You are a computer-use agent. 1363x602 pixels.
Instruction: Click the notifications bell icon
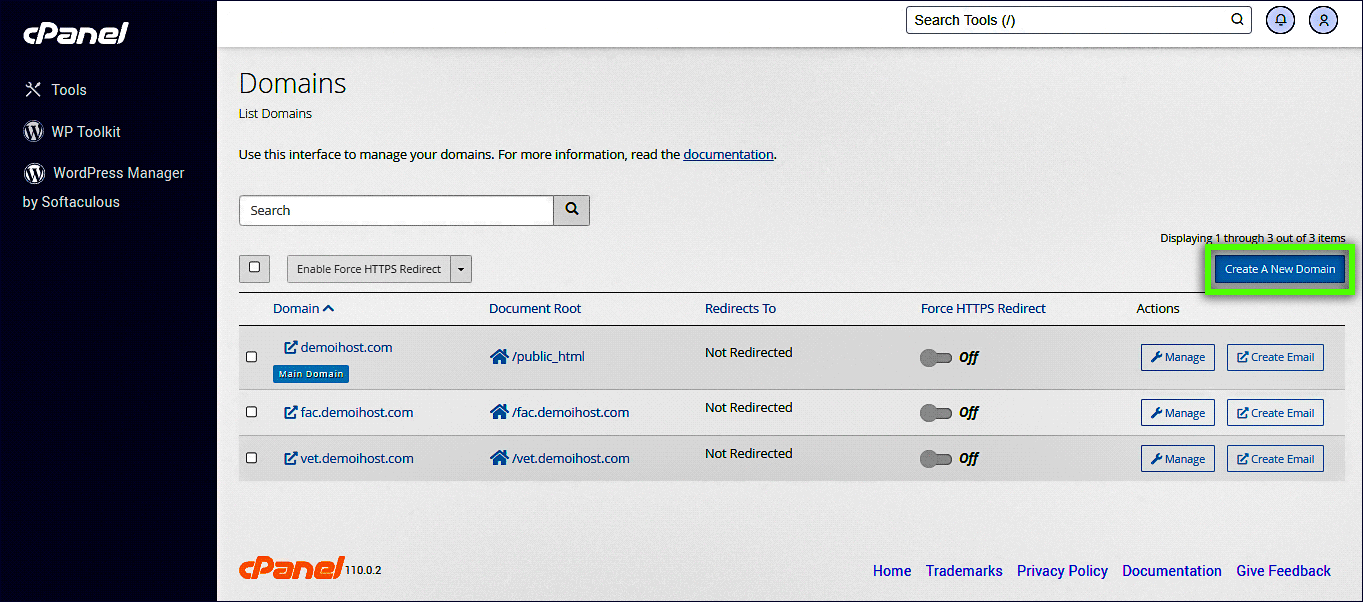pyautogui.click(x=1280, y=20)
